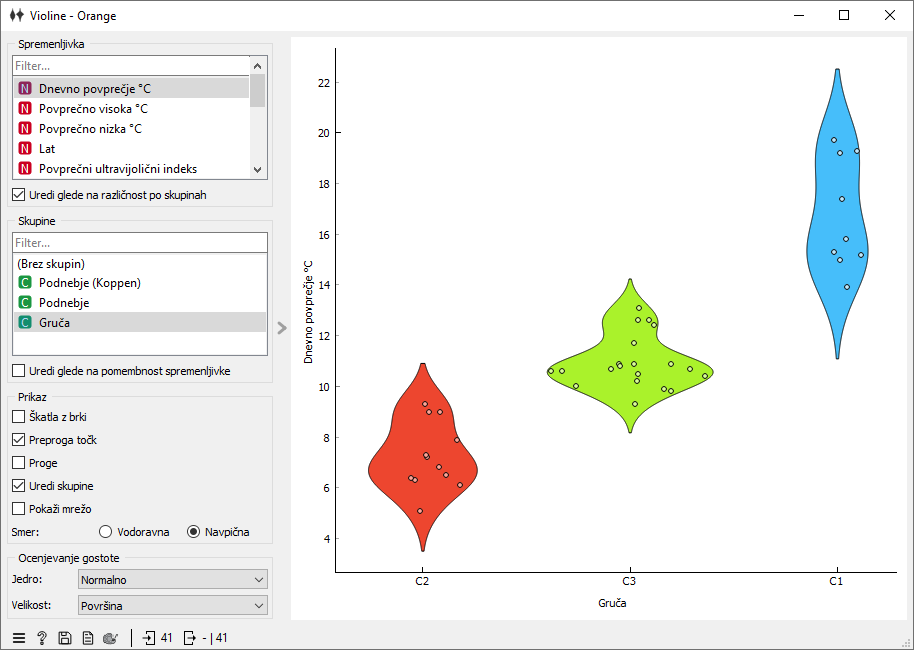Select variable Povprečni ultravijolični indeks
Screen dimensions: 914x650
click(x=132, y=168)
